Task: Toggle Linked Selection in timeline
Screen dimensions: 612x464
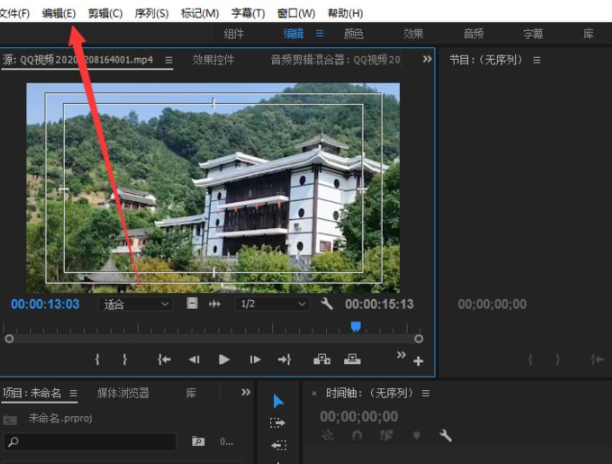Action: 386,435
